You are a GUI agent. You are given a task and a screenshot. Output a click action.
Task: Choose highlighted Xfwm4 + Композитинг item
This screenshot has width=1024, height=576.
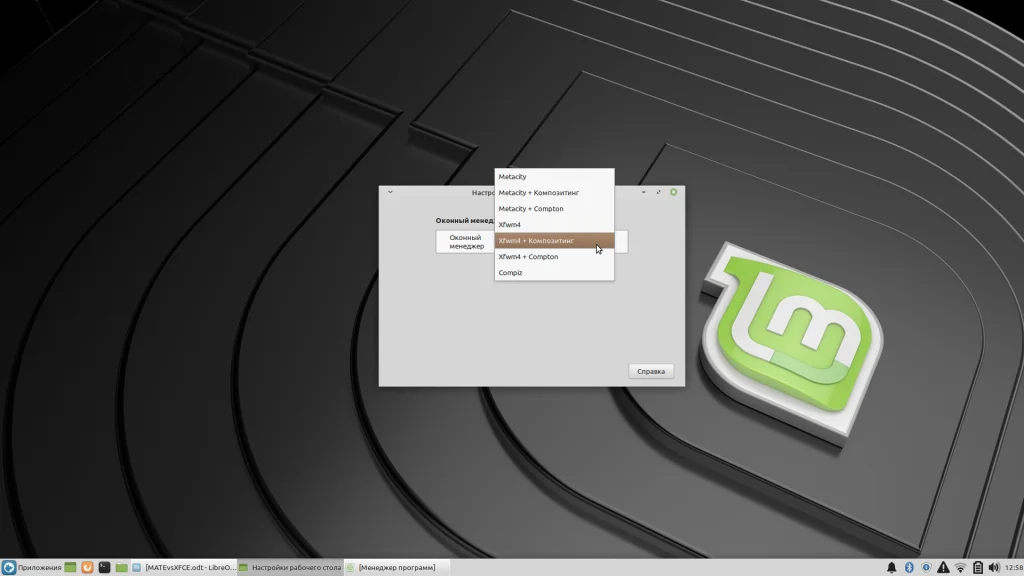coord(554,241)
